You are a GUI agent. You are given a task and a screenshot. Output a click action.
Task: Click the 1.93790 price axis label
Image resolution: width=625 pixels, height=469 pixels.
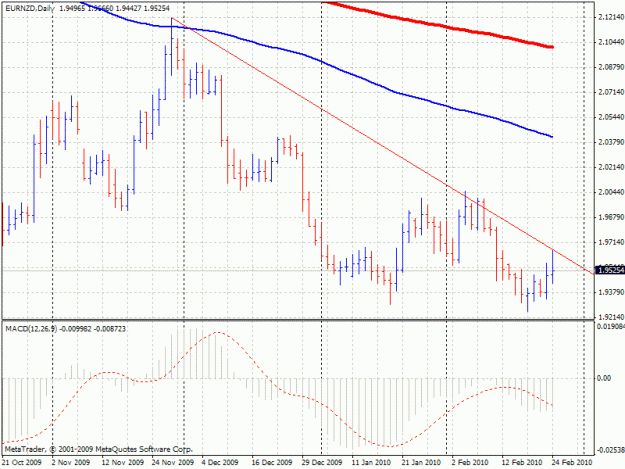pyautogui.click(x=611, y=292)
